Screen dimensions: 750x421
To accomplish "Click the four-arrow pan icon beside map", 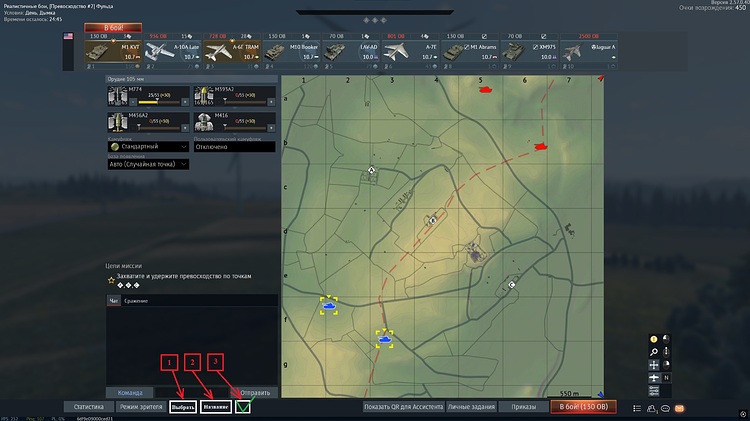I will 653,365.
